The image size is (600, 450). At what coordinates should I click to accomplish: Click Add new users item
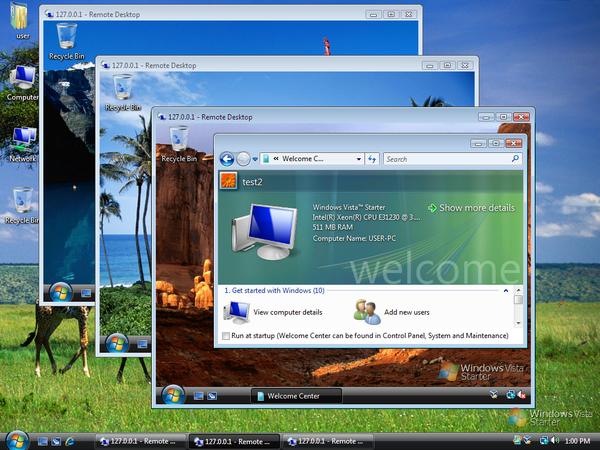392,312
